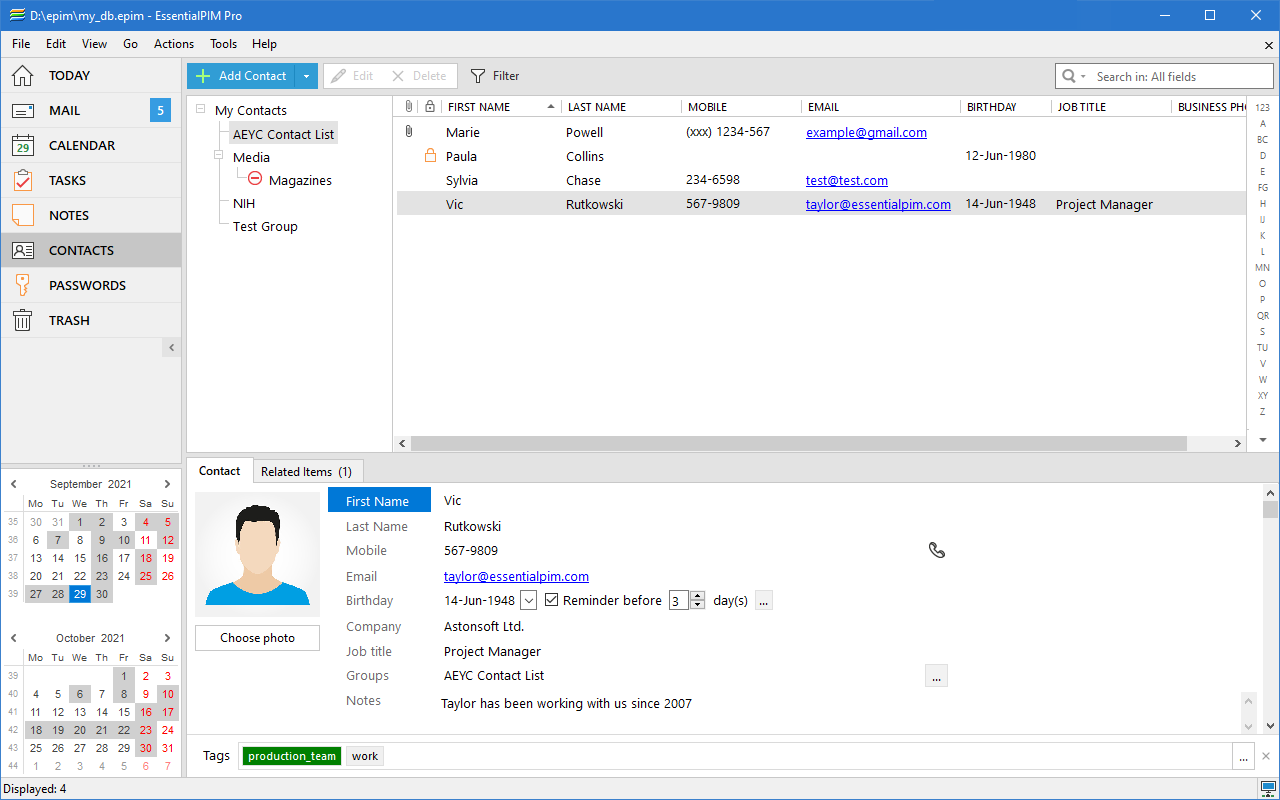
Task: Open the Birthday date picker dropdown
Action: coord(529,601)
